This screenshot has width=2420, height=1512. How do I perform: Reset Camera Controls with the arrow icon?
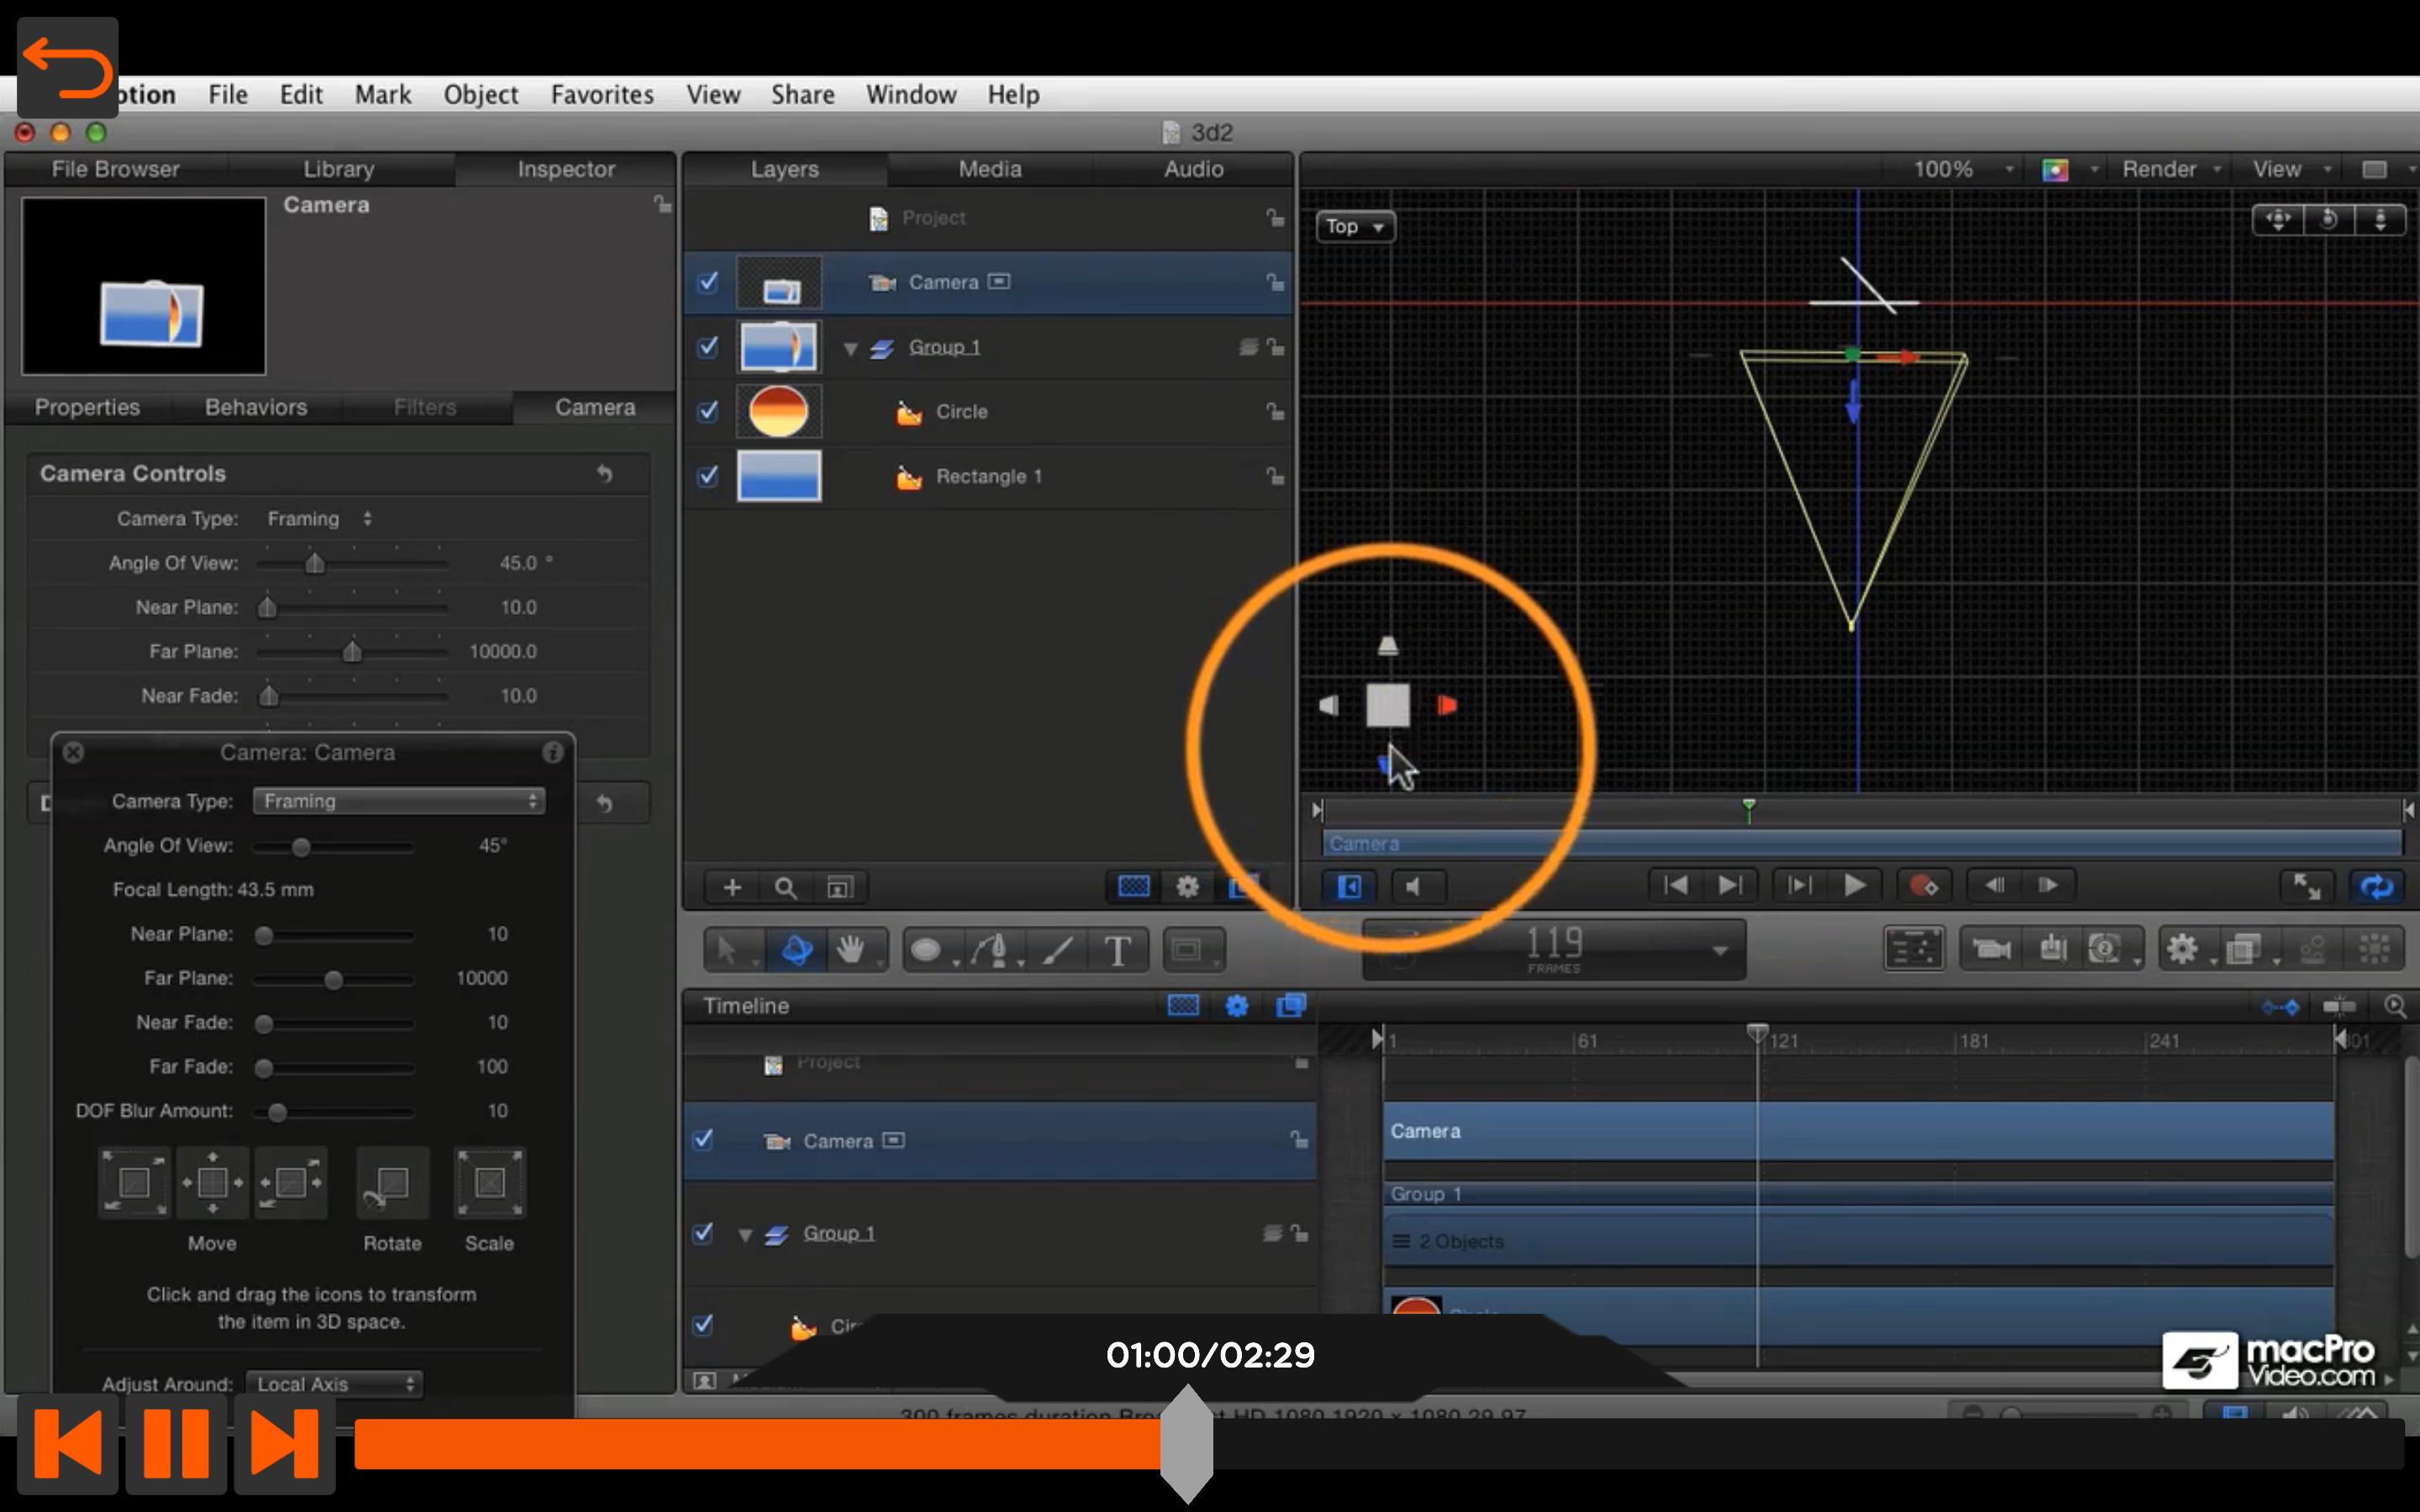pyautogui.click(x=605, y=473)
